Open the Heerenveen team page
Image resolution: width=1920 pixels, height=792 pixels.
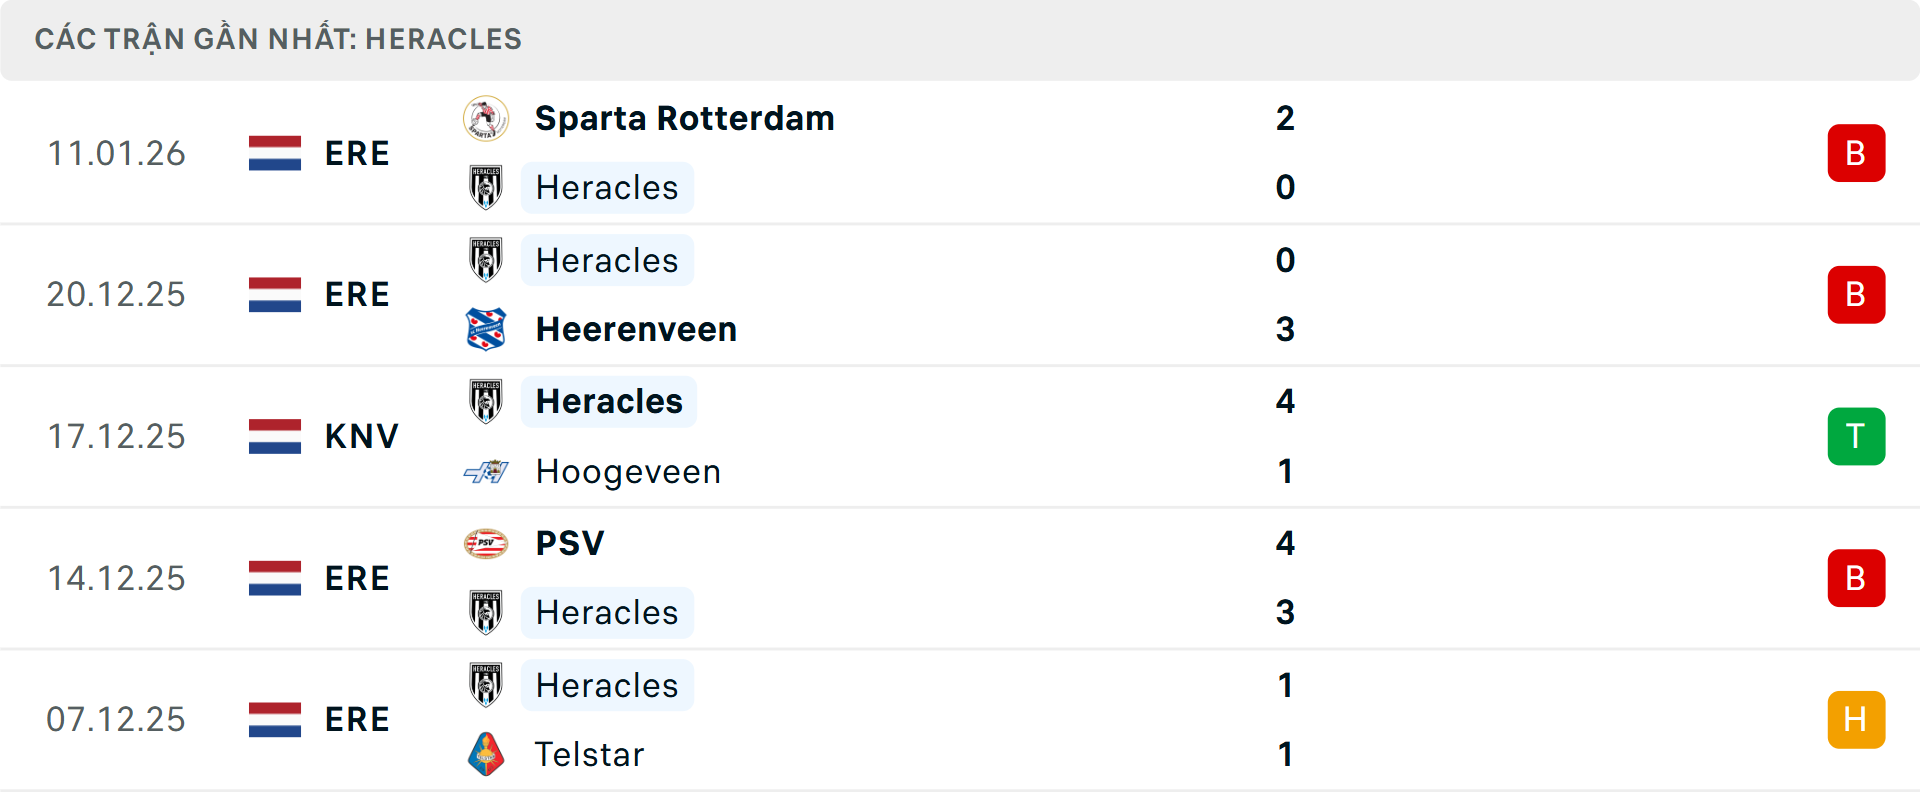click(x=636, y=329)
